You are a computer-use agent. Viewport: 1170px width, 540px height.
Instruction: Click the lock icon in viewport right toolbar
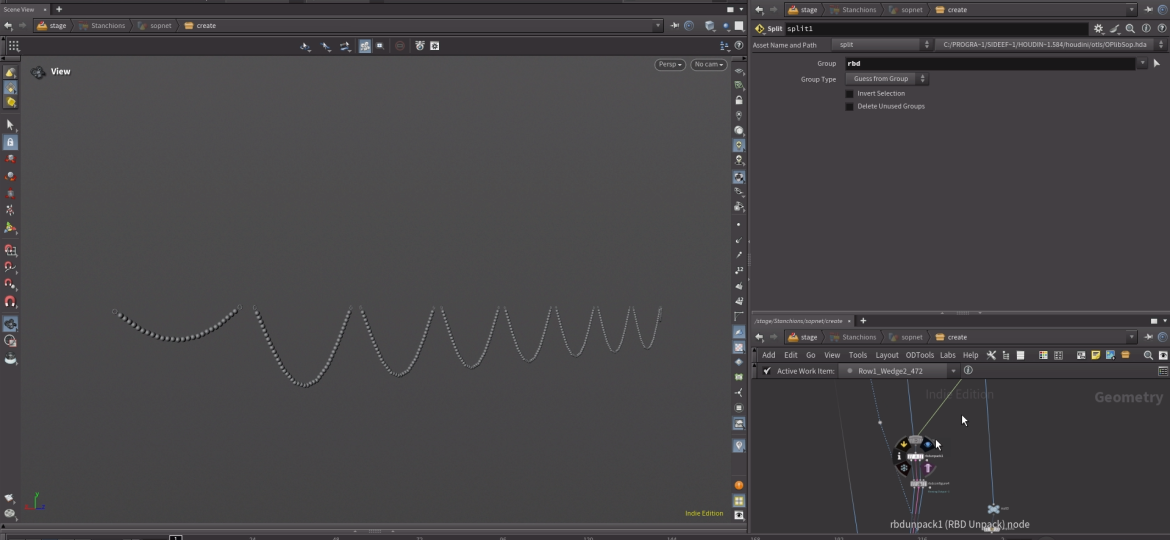[x=739, y=100]
